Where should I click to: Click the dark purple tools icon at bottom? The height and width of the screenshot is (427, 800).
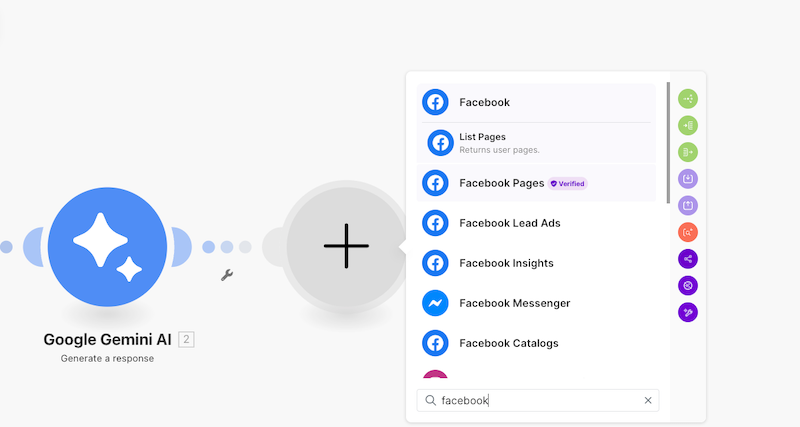pos(688,312)
